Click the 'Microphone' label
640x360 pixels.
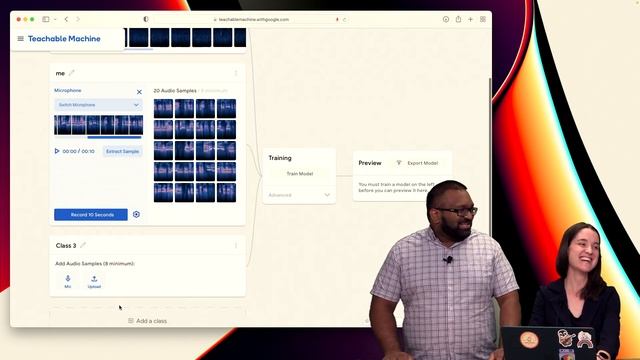(x=68, y=90)
